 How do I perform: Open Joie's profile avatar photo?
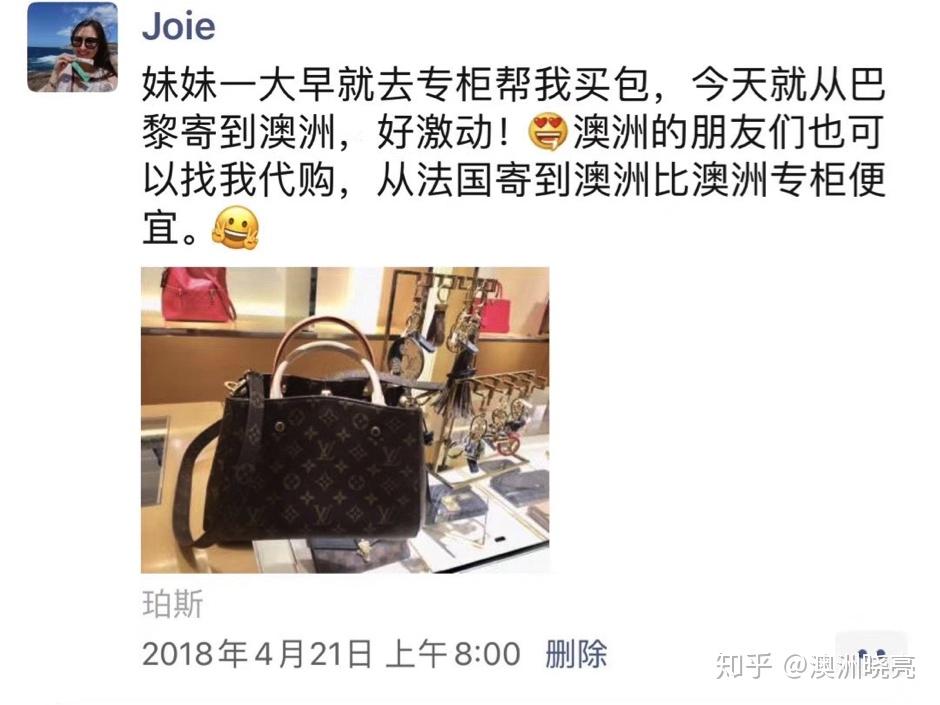(x=73, y=47)
